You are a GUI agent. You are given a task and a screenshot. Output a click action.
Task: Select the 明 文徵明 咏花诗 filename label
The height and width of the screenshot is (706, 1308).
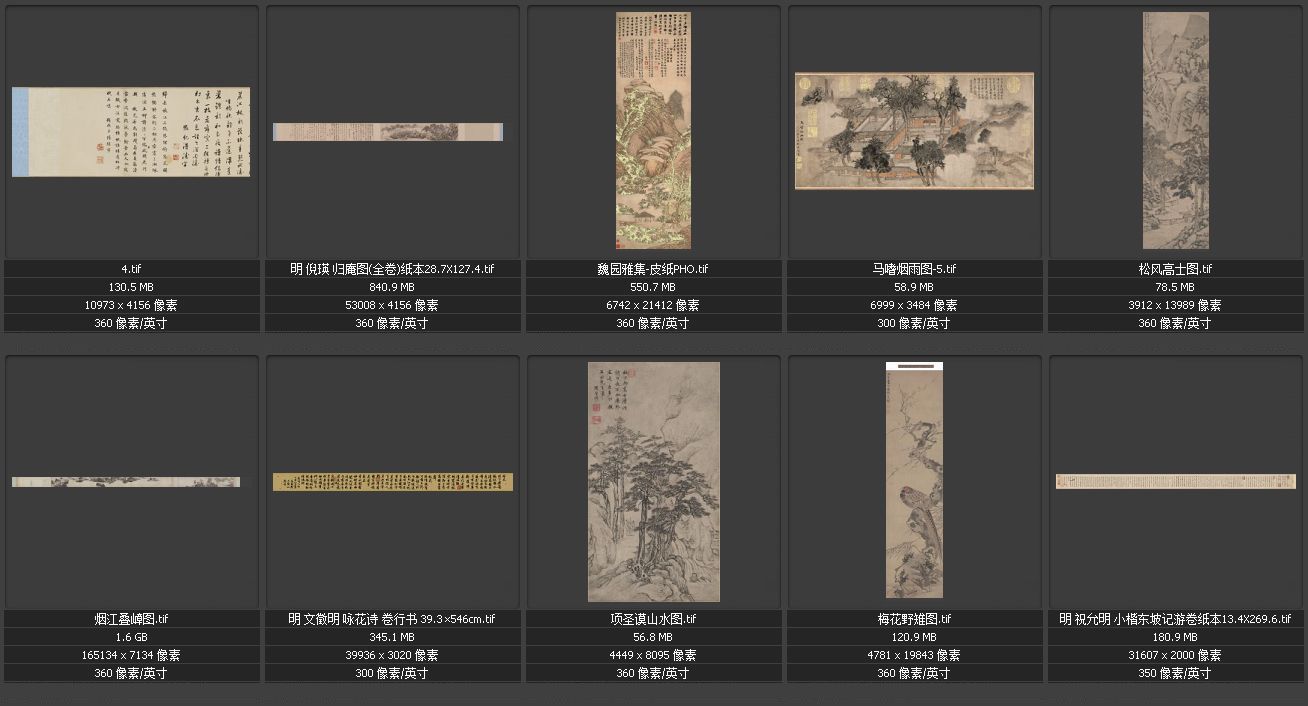[x=392, y=619]
